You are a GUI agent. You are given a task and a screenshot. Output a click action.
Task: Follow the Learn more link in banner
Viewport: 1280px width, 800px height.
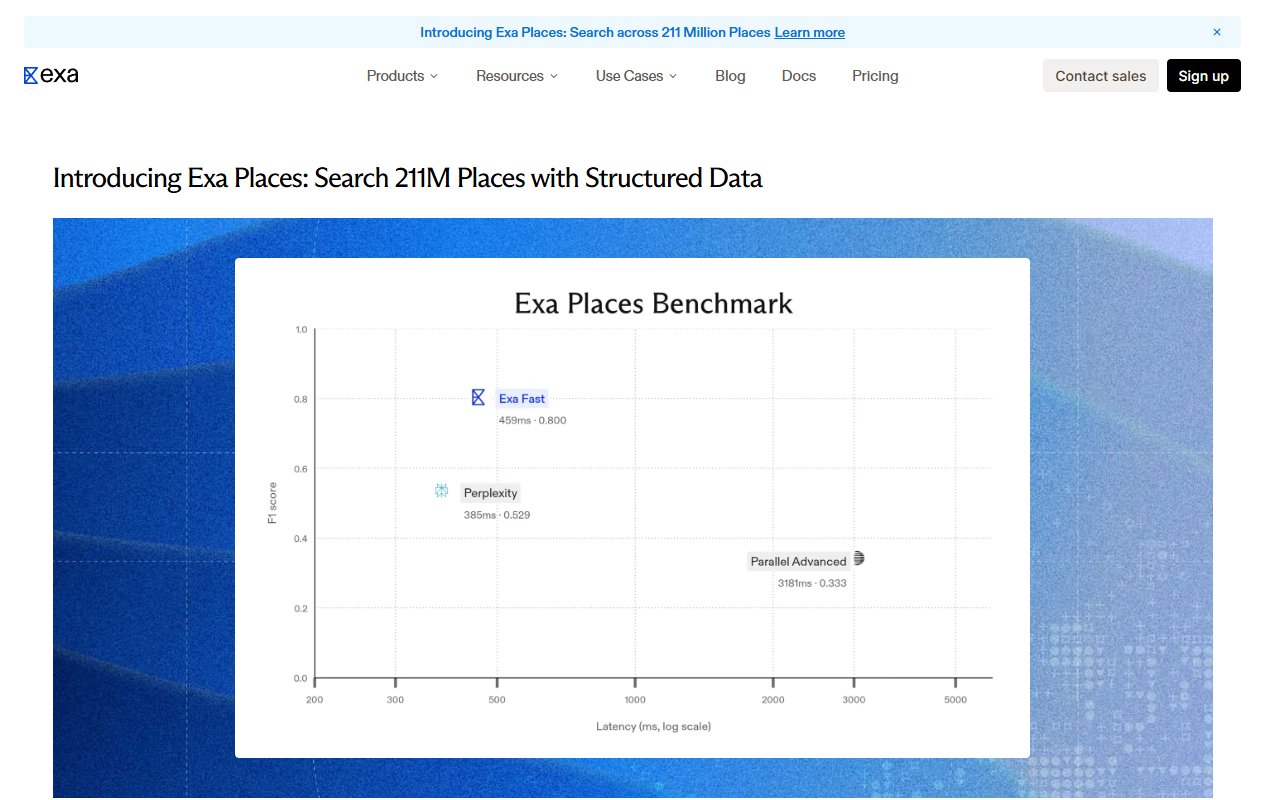point(810,32)
